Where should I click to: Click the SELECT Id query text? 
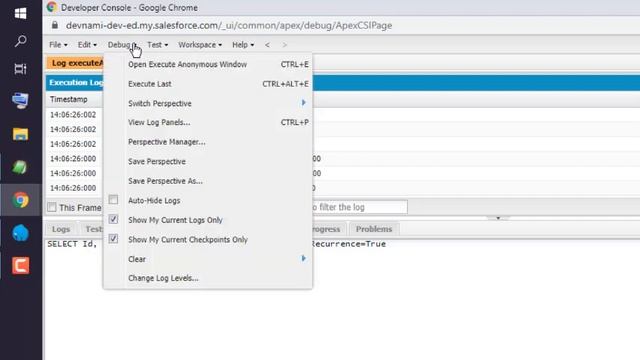pos(72,244)
